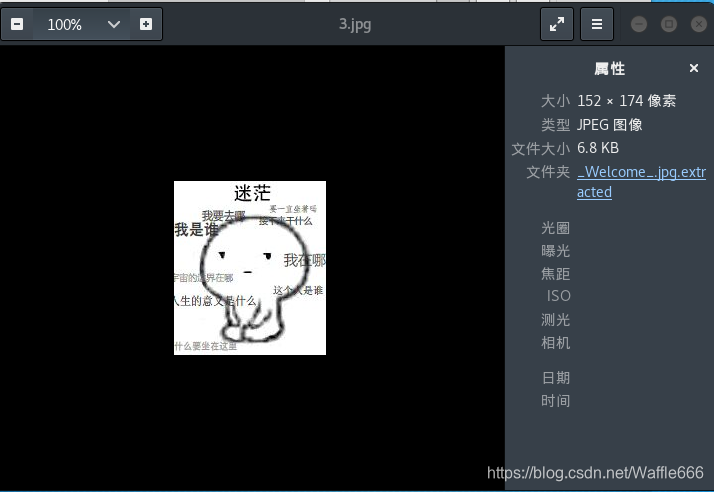Viewport: 714px width, 492px height.
Task: Click the '文件夹' folder label
Action: (548, 172)
